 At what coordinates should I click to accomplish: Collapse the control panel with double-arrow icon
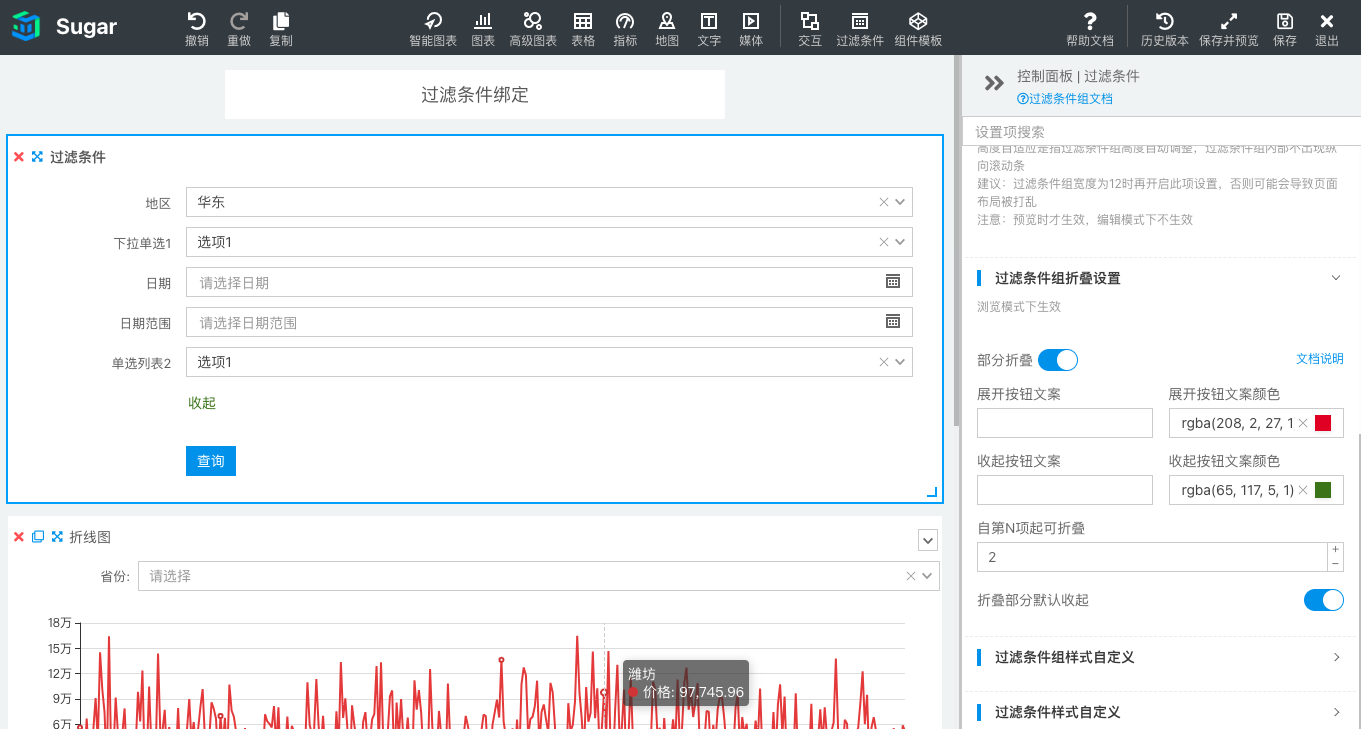pos(994,84)
